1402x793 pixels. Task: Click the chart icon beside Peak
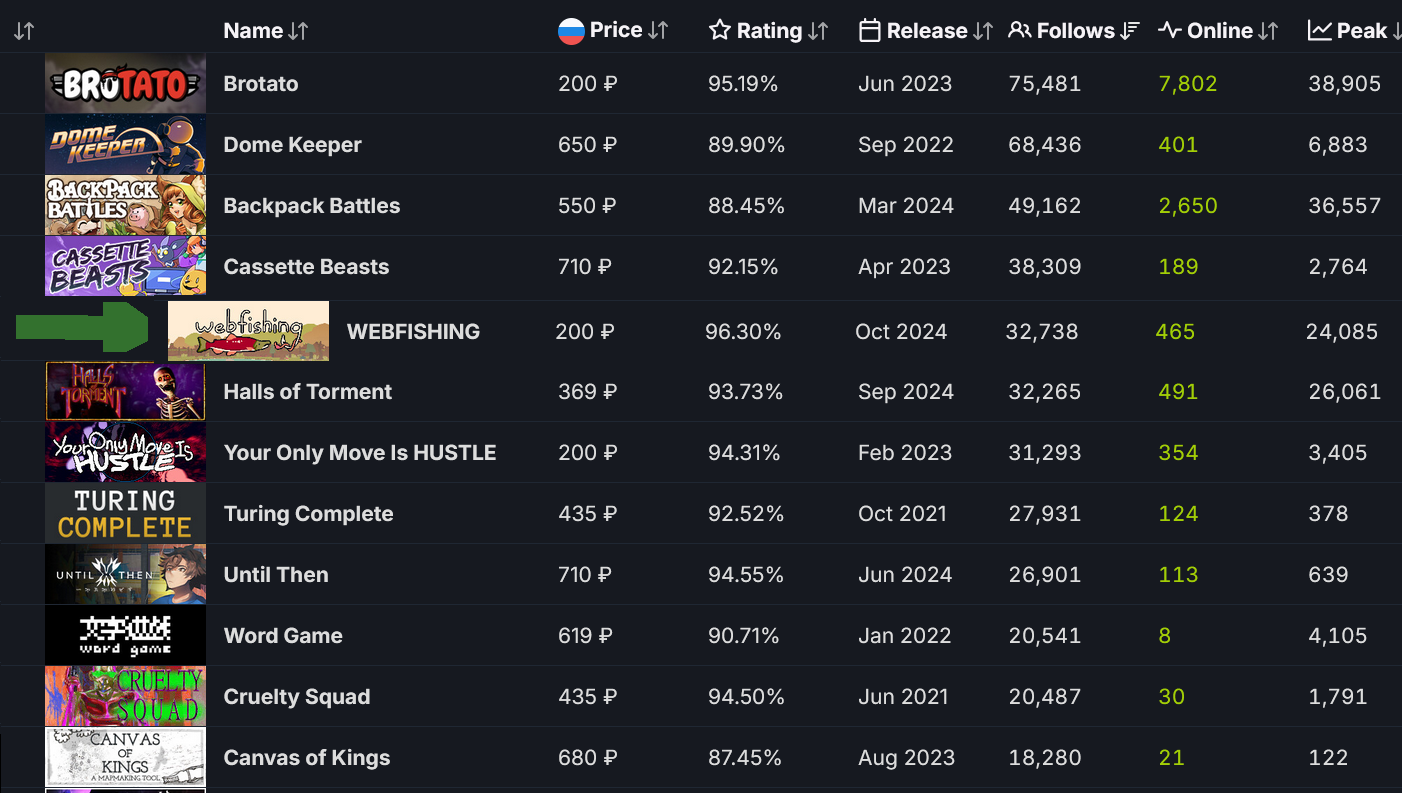[x=1320, y=31]
